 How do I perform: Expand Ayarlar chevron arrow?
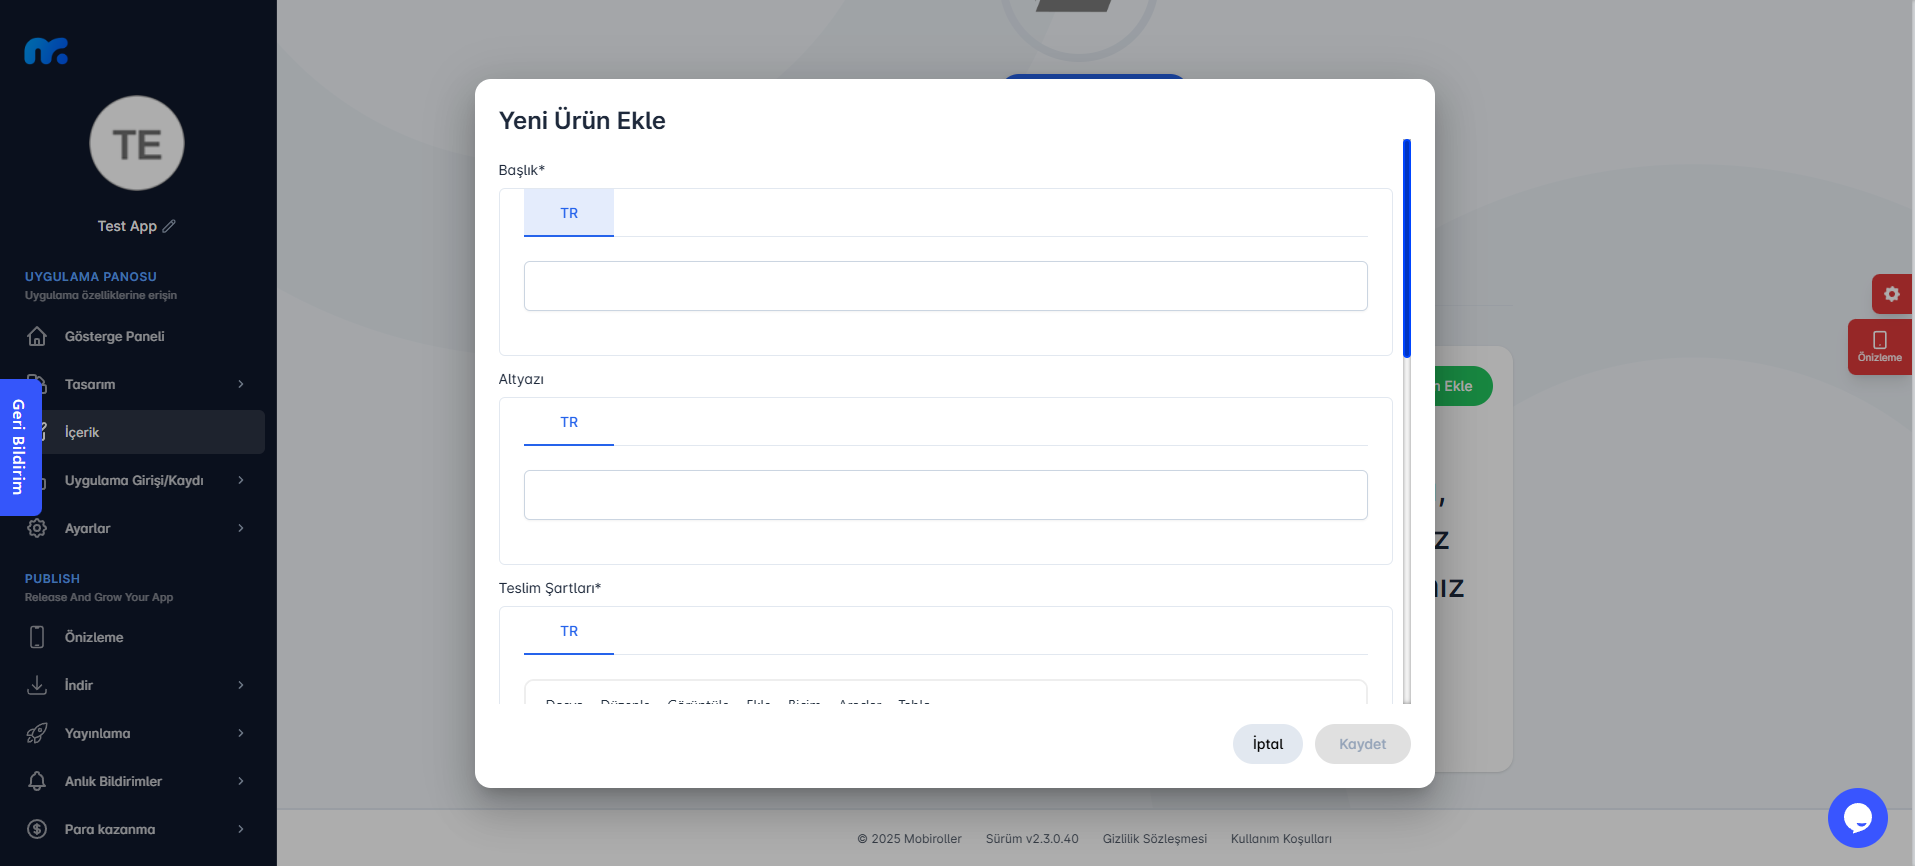pos(241,528)
